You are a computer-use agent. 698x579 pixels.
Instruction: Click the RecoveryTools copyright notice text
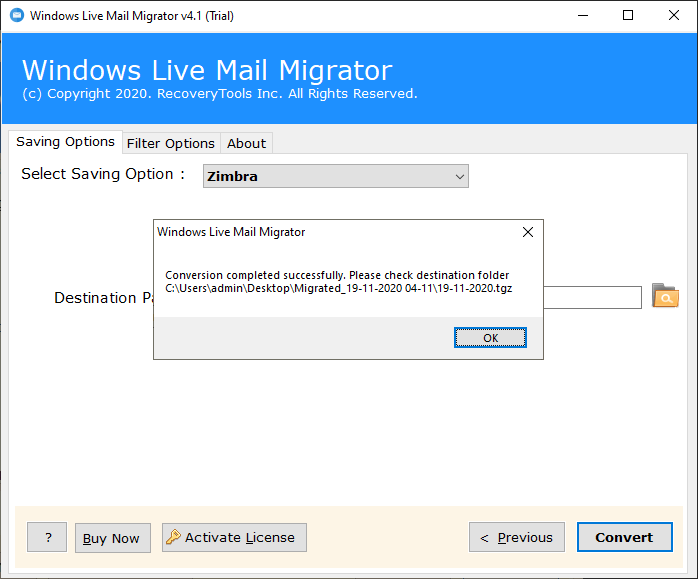(x=220, y=93)
